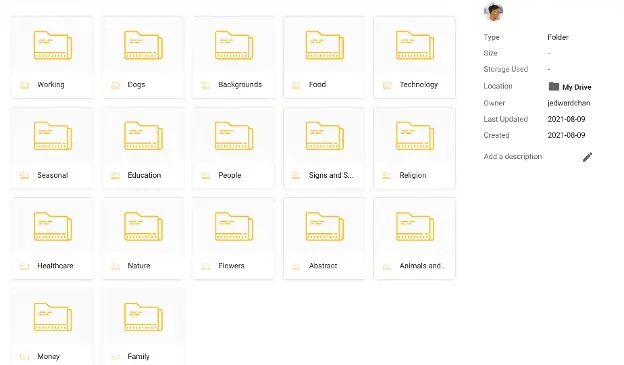Open the Food folder icon
624x365 pixels.
[324, 45]
